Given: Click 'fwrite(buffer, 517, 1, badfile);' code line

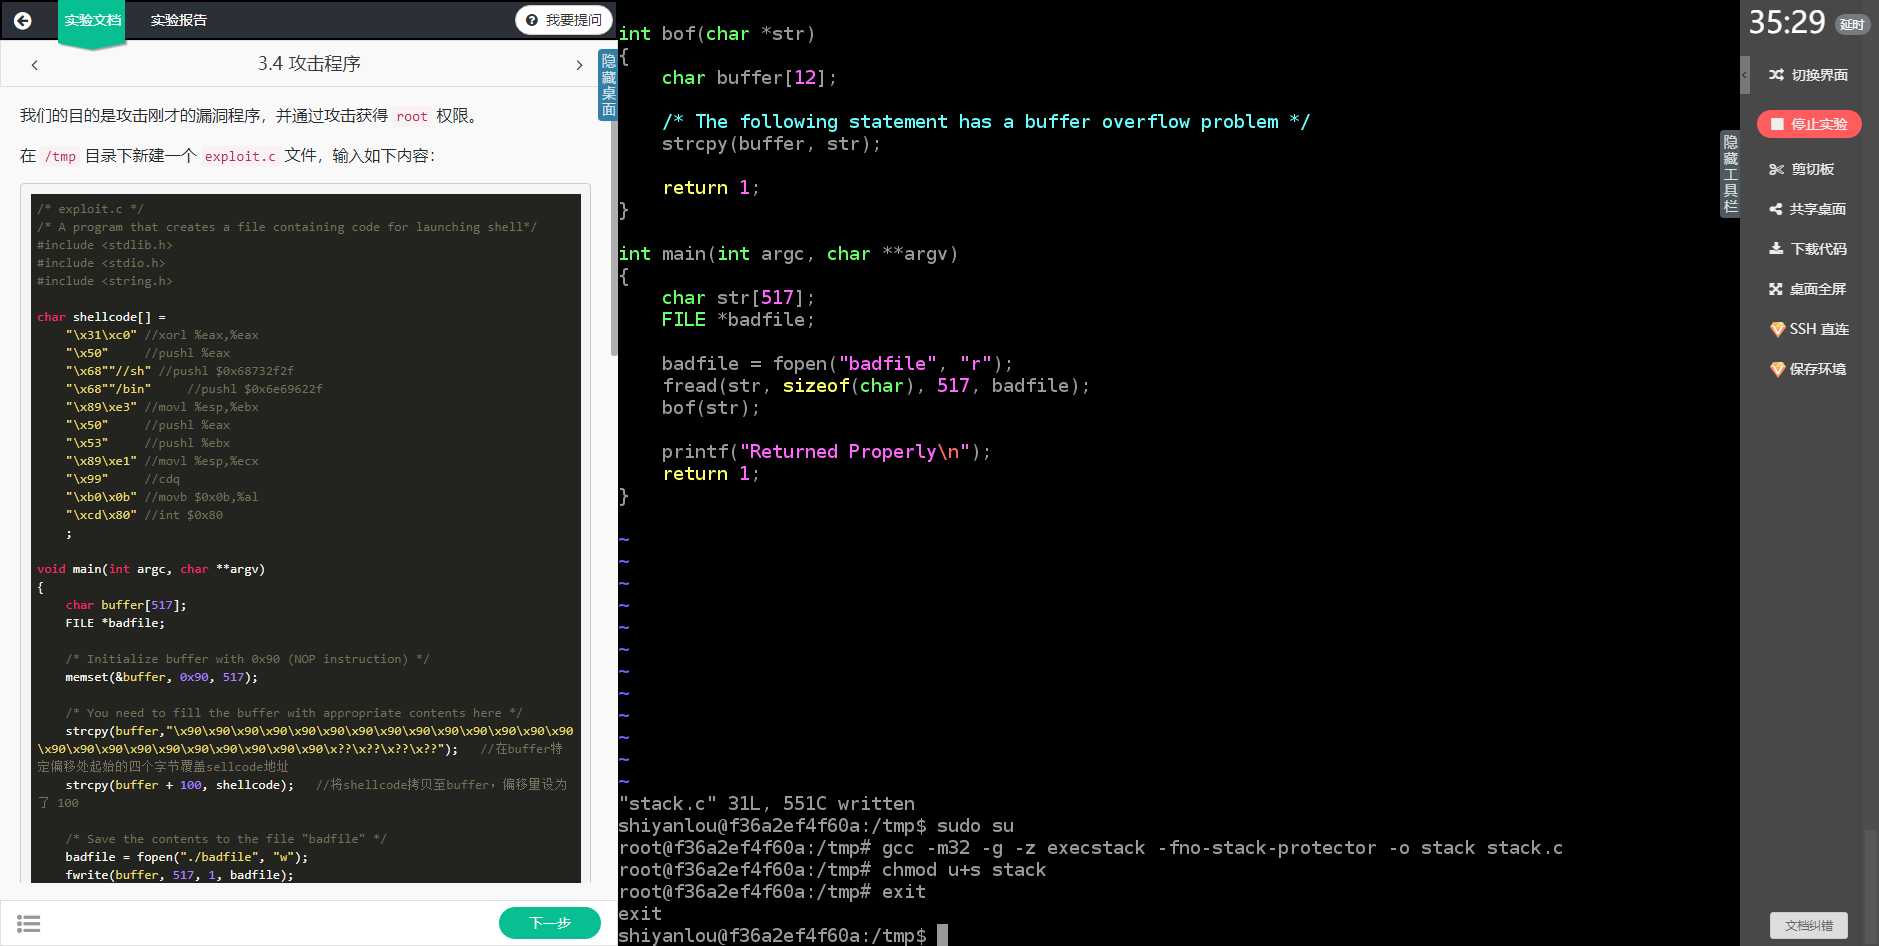Looking at the screenshot, I should (x=179, y=875).
